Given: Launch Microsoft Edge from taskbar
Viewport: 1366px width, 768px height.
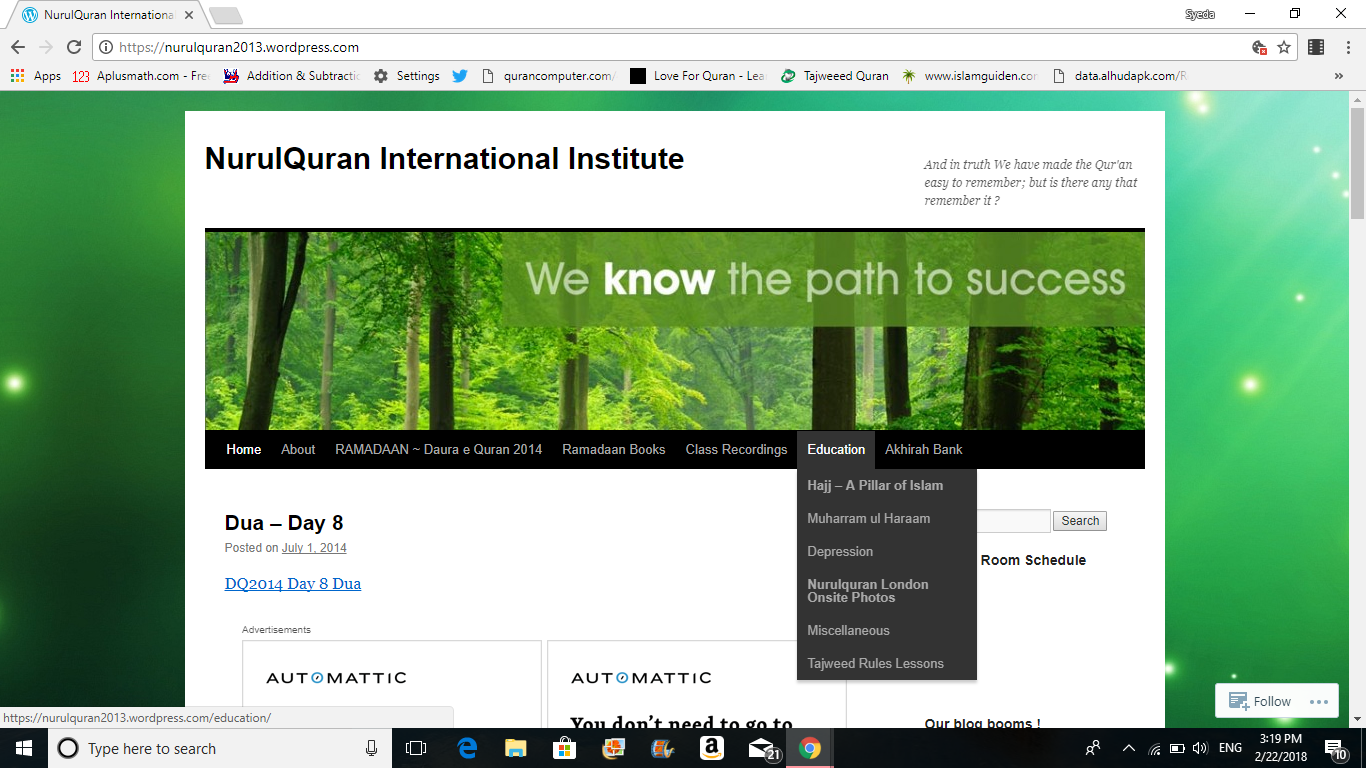Looking at the screenshot, I should (467, 748).
